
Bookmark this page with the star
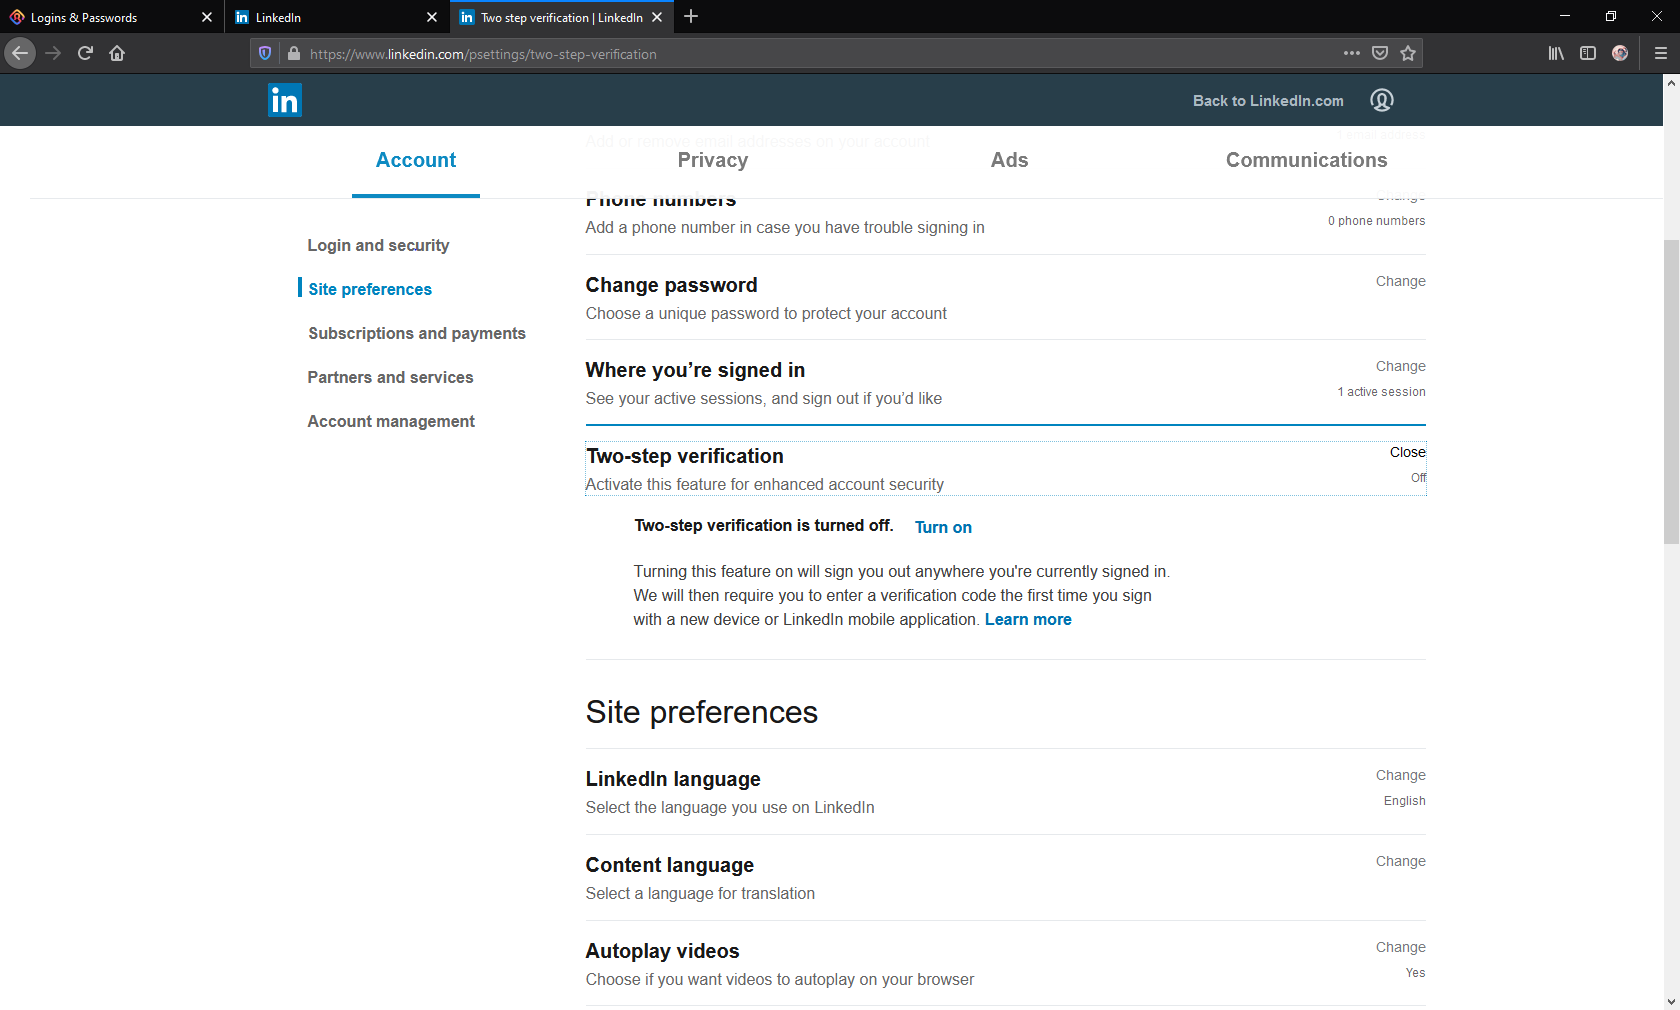tap(1408, 53)
